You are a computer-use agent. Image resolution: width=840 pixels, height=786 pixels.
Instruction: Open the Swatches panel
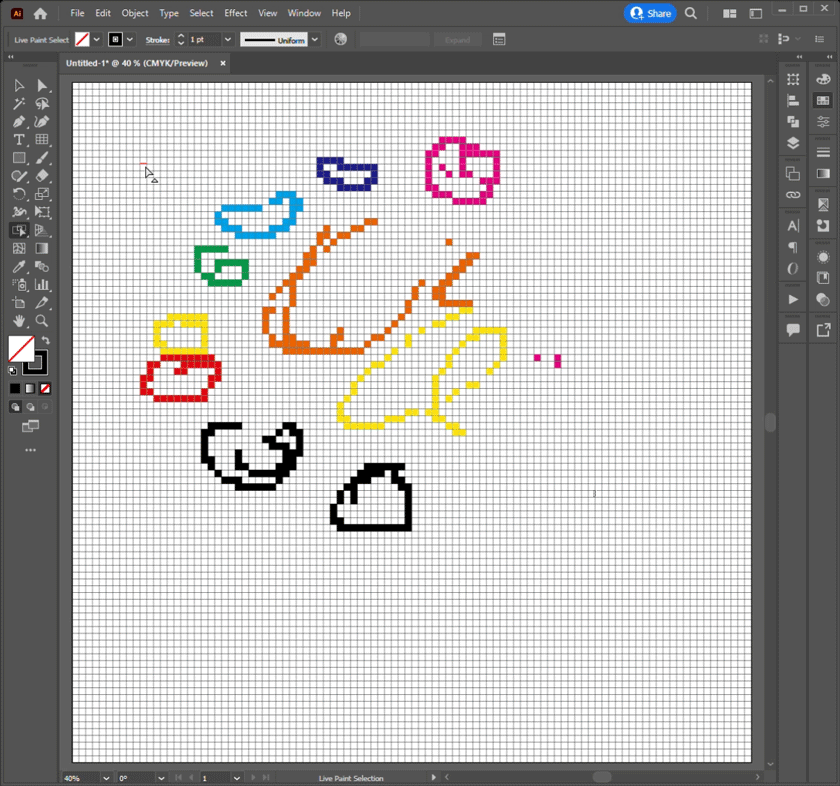point(823,101)
